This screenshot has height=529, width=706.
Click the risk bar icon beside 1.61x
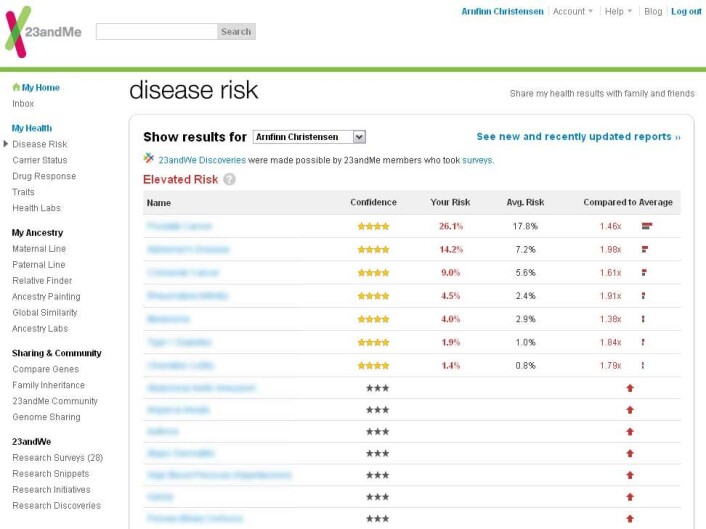point(644,272)
